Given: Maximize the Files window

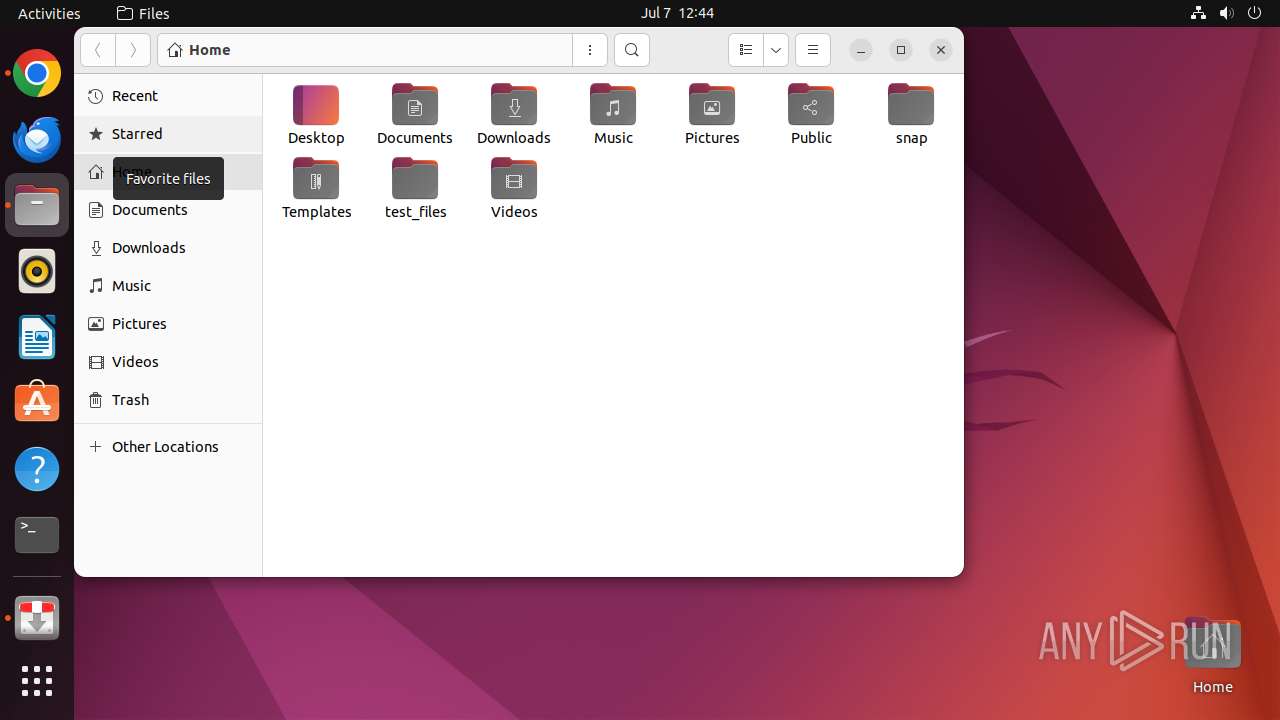Looking at the screenshot, I should (901, 50).
